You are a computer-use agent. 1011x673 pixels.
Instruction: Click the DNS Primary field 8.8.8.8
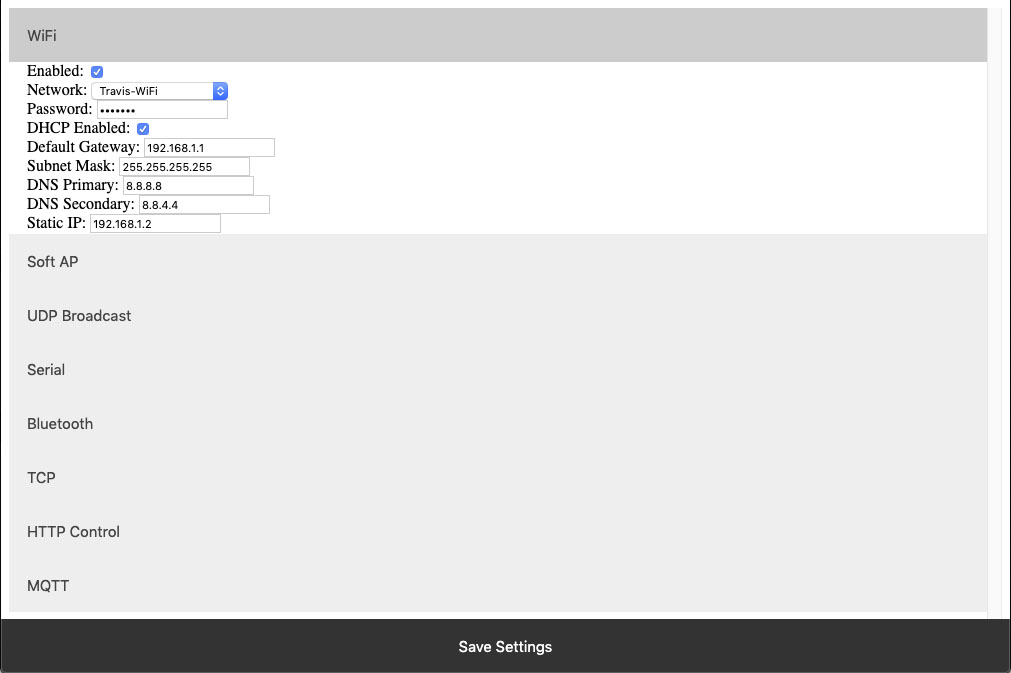188,186
